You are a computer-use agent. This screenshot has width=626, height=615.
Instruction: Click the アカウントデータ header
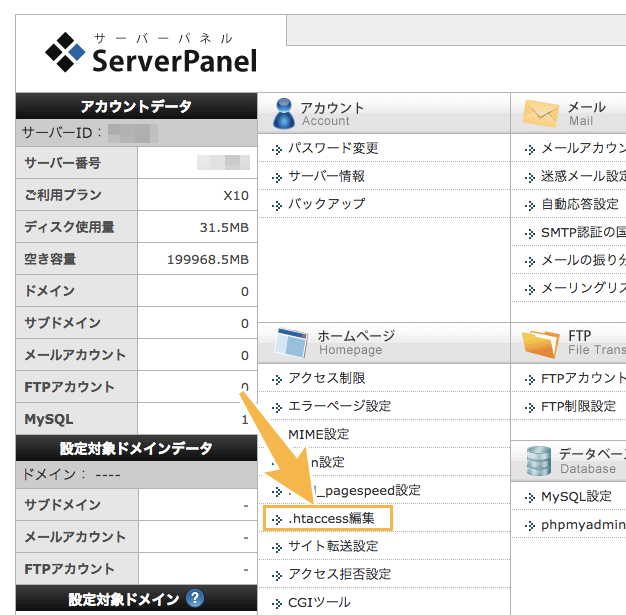tap(136, 106)
